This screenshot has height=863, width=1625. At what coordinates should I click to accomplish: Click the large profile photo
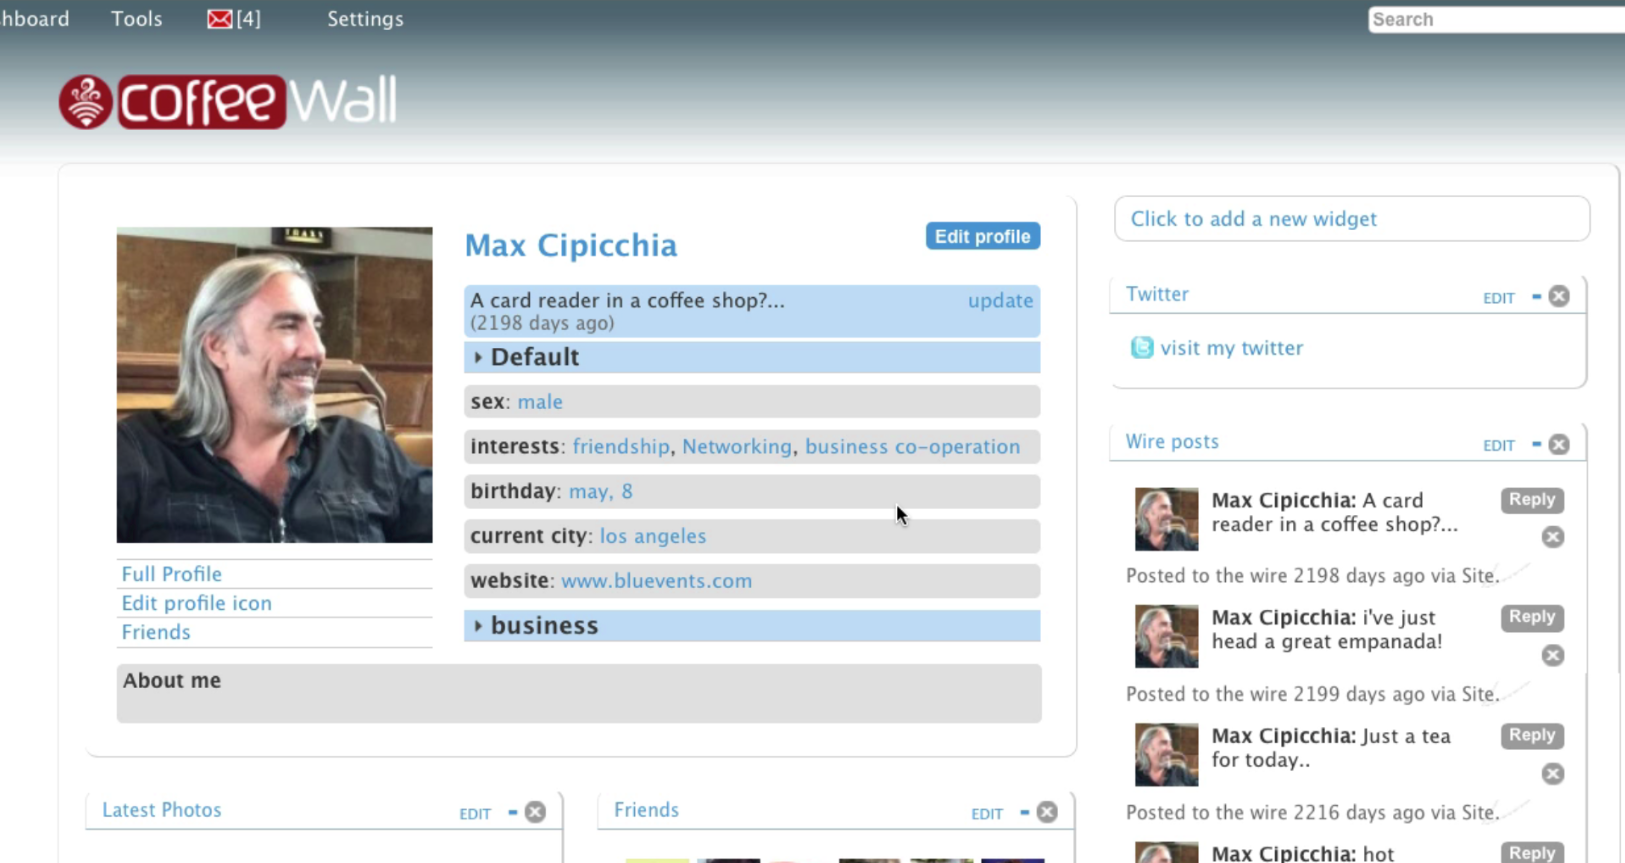(x=275, y=385)
